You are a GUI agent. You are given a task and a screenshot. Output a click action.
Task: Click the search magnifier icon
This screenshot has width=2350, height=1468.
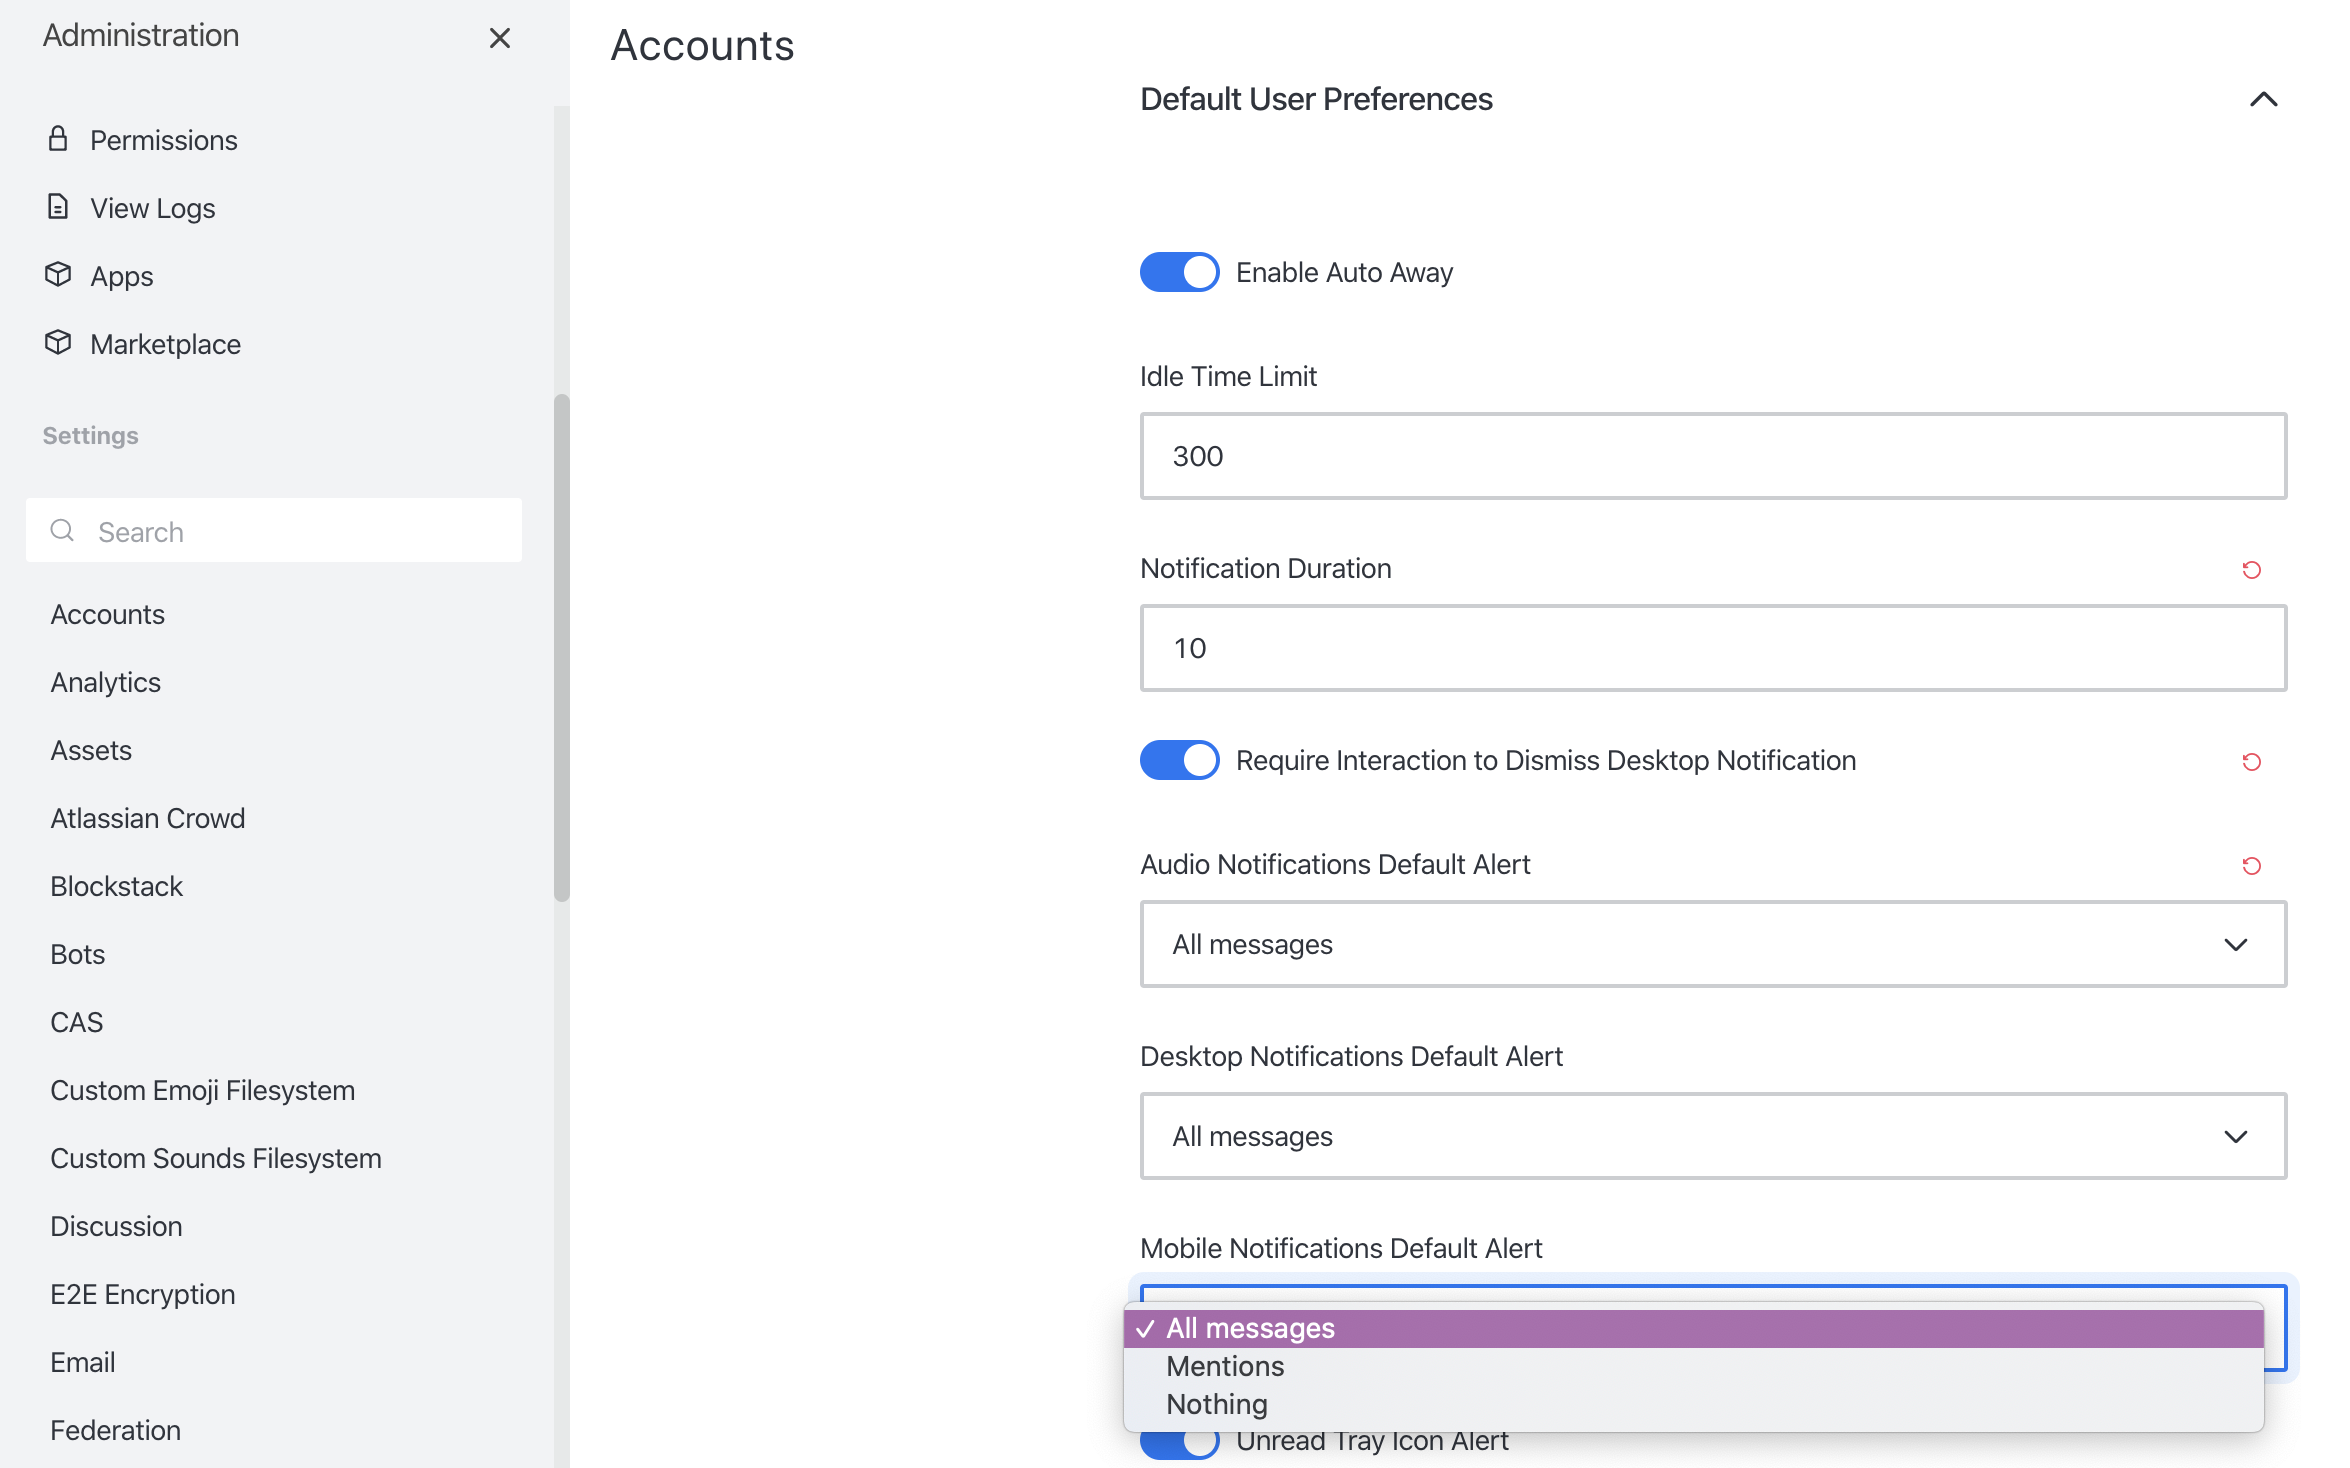62,531
